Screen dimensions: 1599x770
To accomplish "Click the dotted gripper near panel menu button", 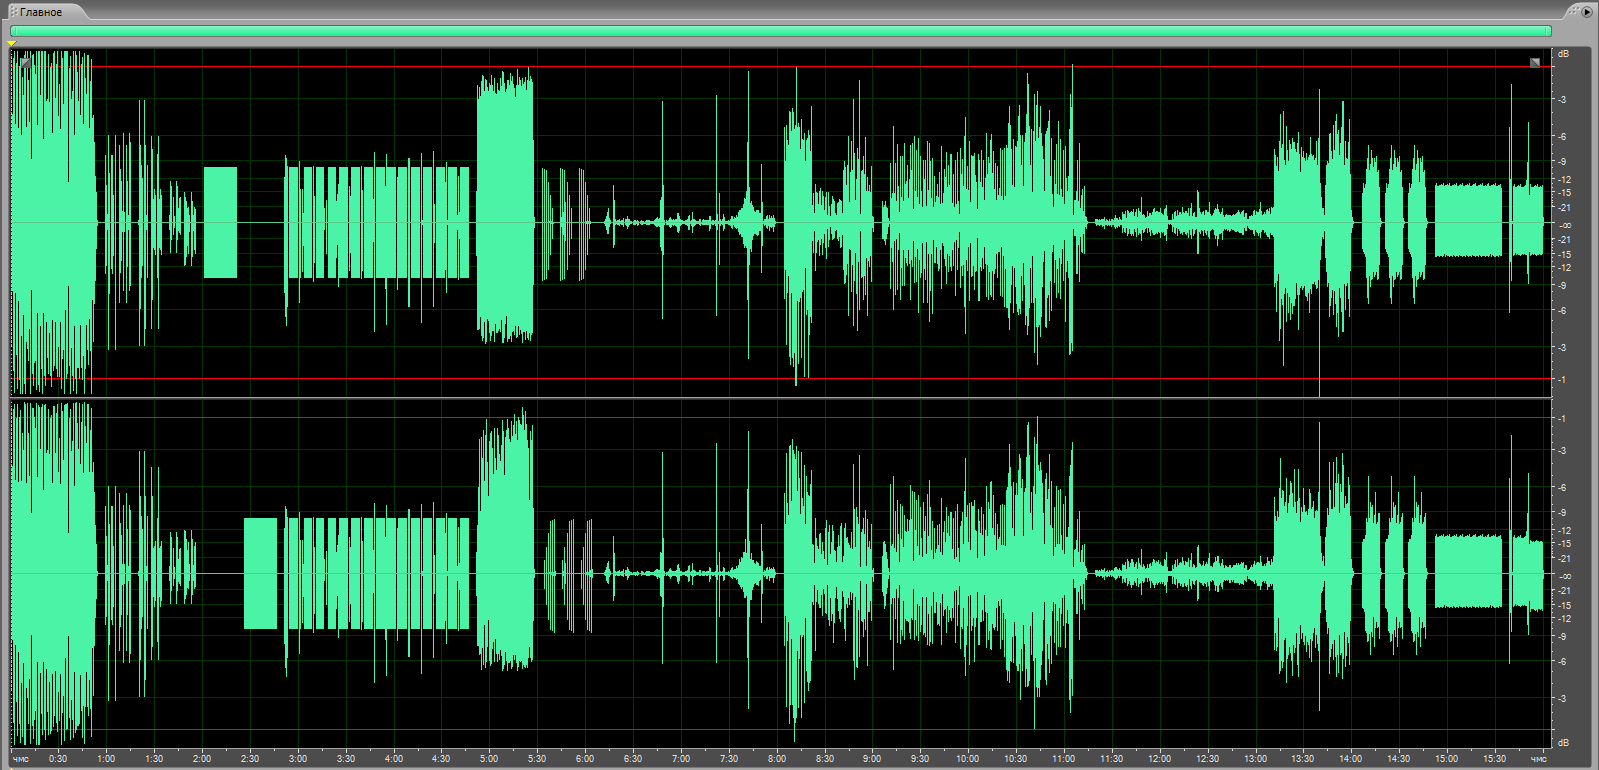I will coord(1574,11).
